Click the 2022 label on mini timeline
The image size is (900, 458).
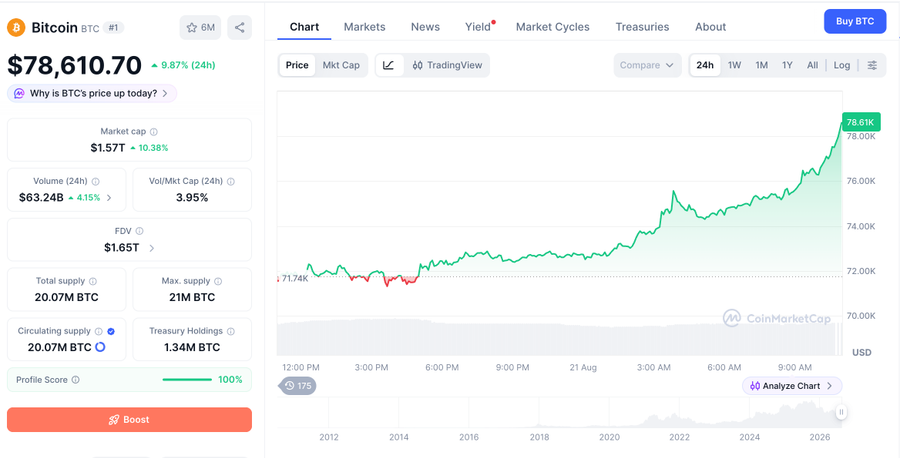(x=679, y=437)
